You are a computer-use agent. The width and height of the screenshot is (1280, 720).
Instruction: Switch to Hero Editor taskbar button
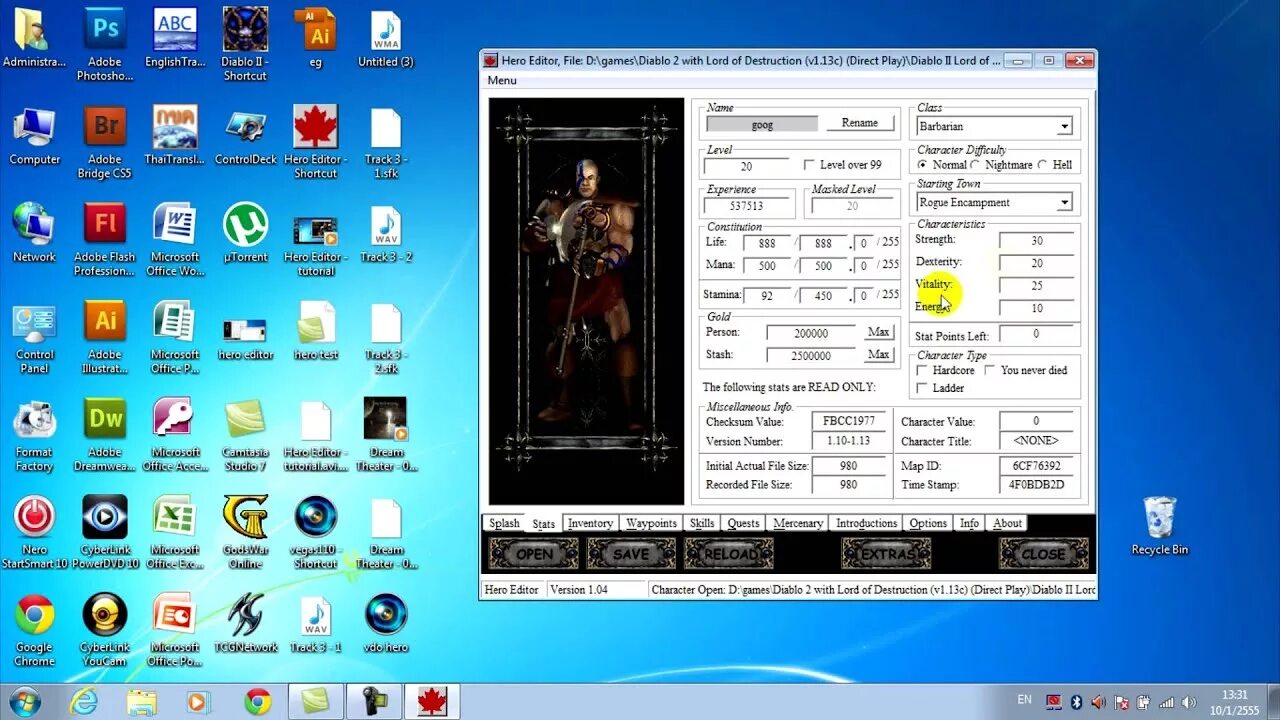coord(432,702)
